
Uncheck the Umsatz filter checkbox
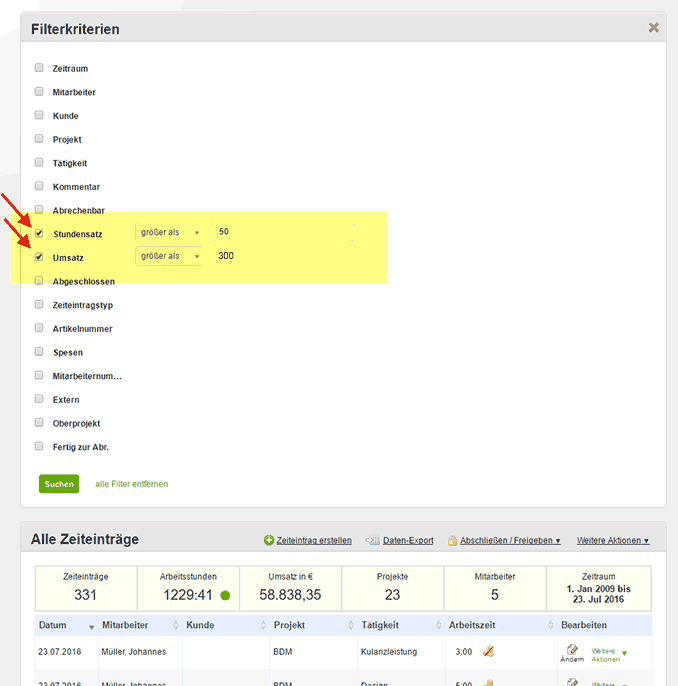pos(39,257)
